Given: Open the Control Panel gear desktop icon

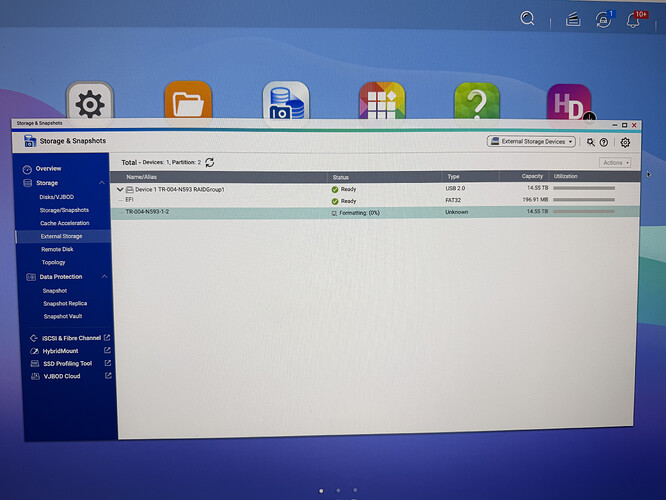Looking at the screenshot, I should point(90,101).
